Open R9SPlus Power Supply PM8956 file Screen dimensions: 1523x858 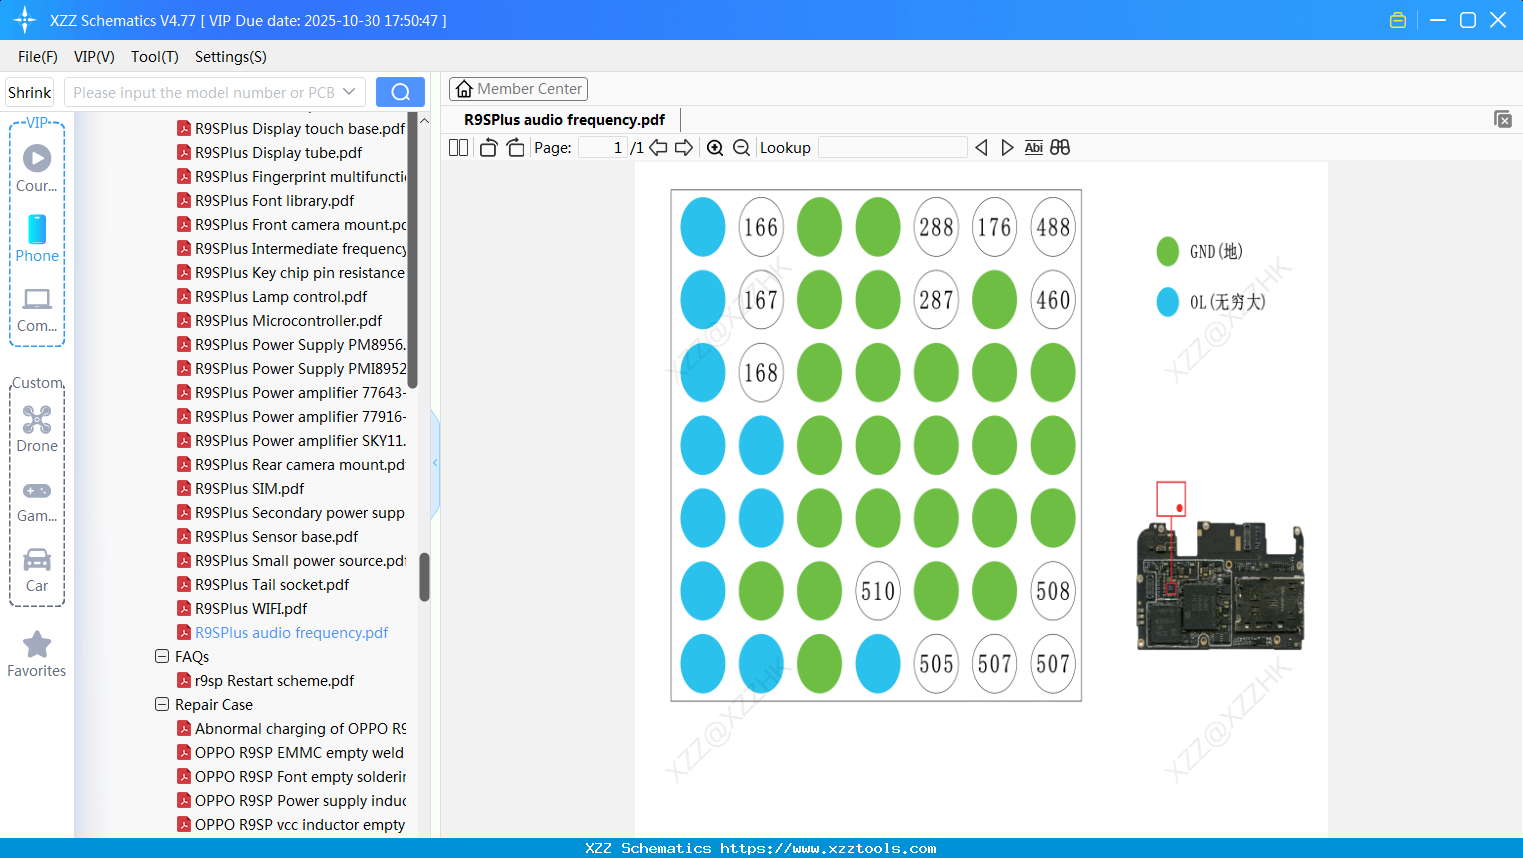tap(291, 345)
